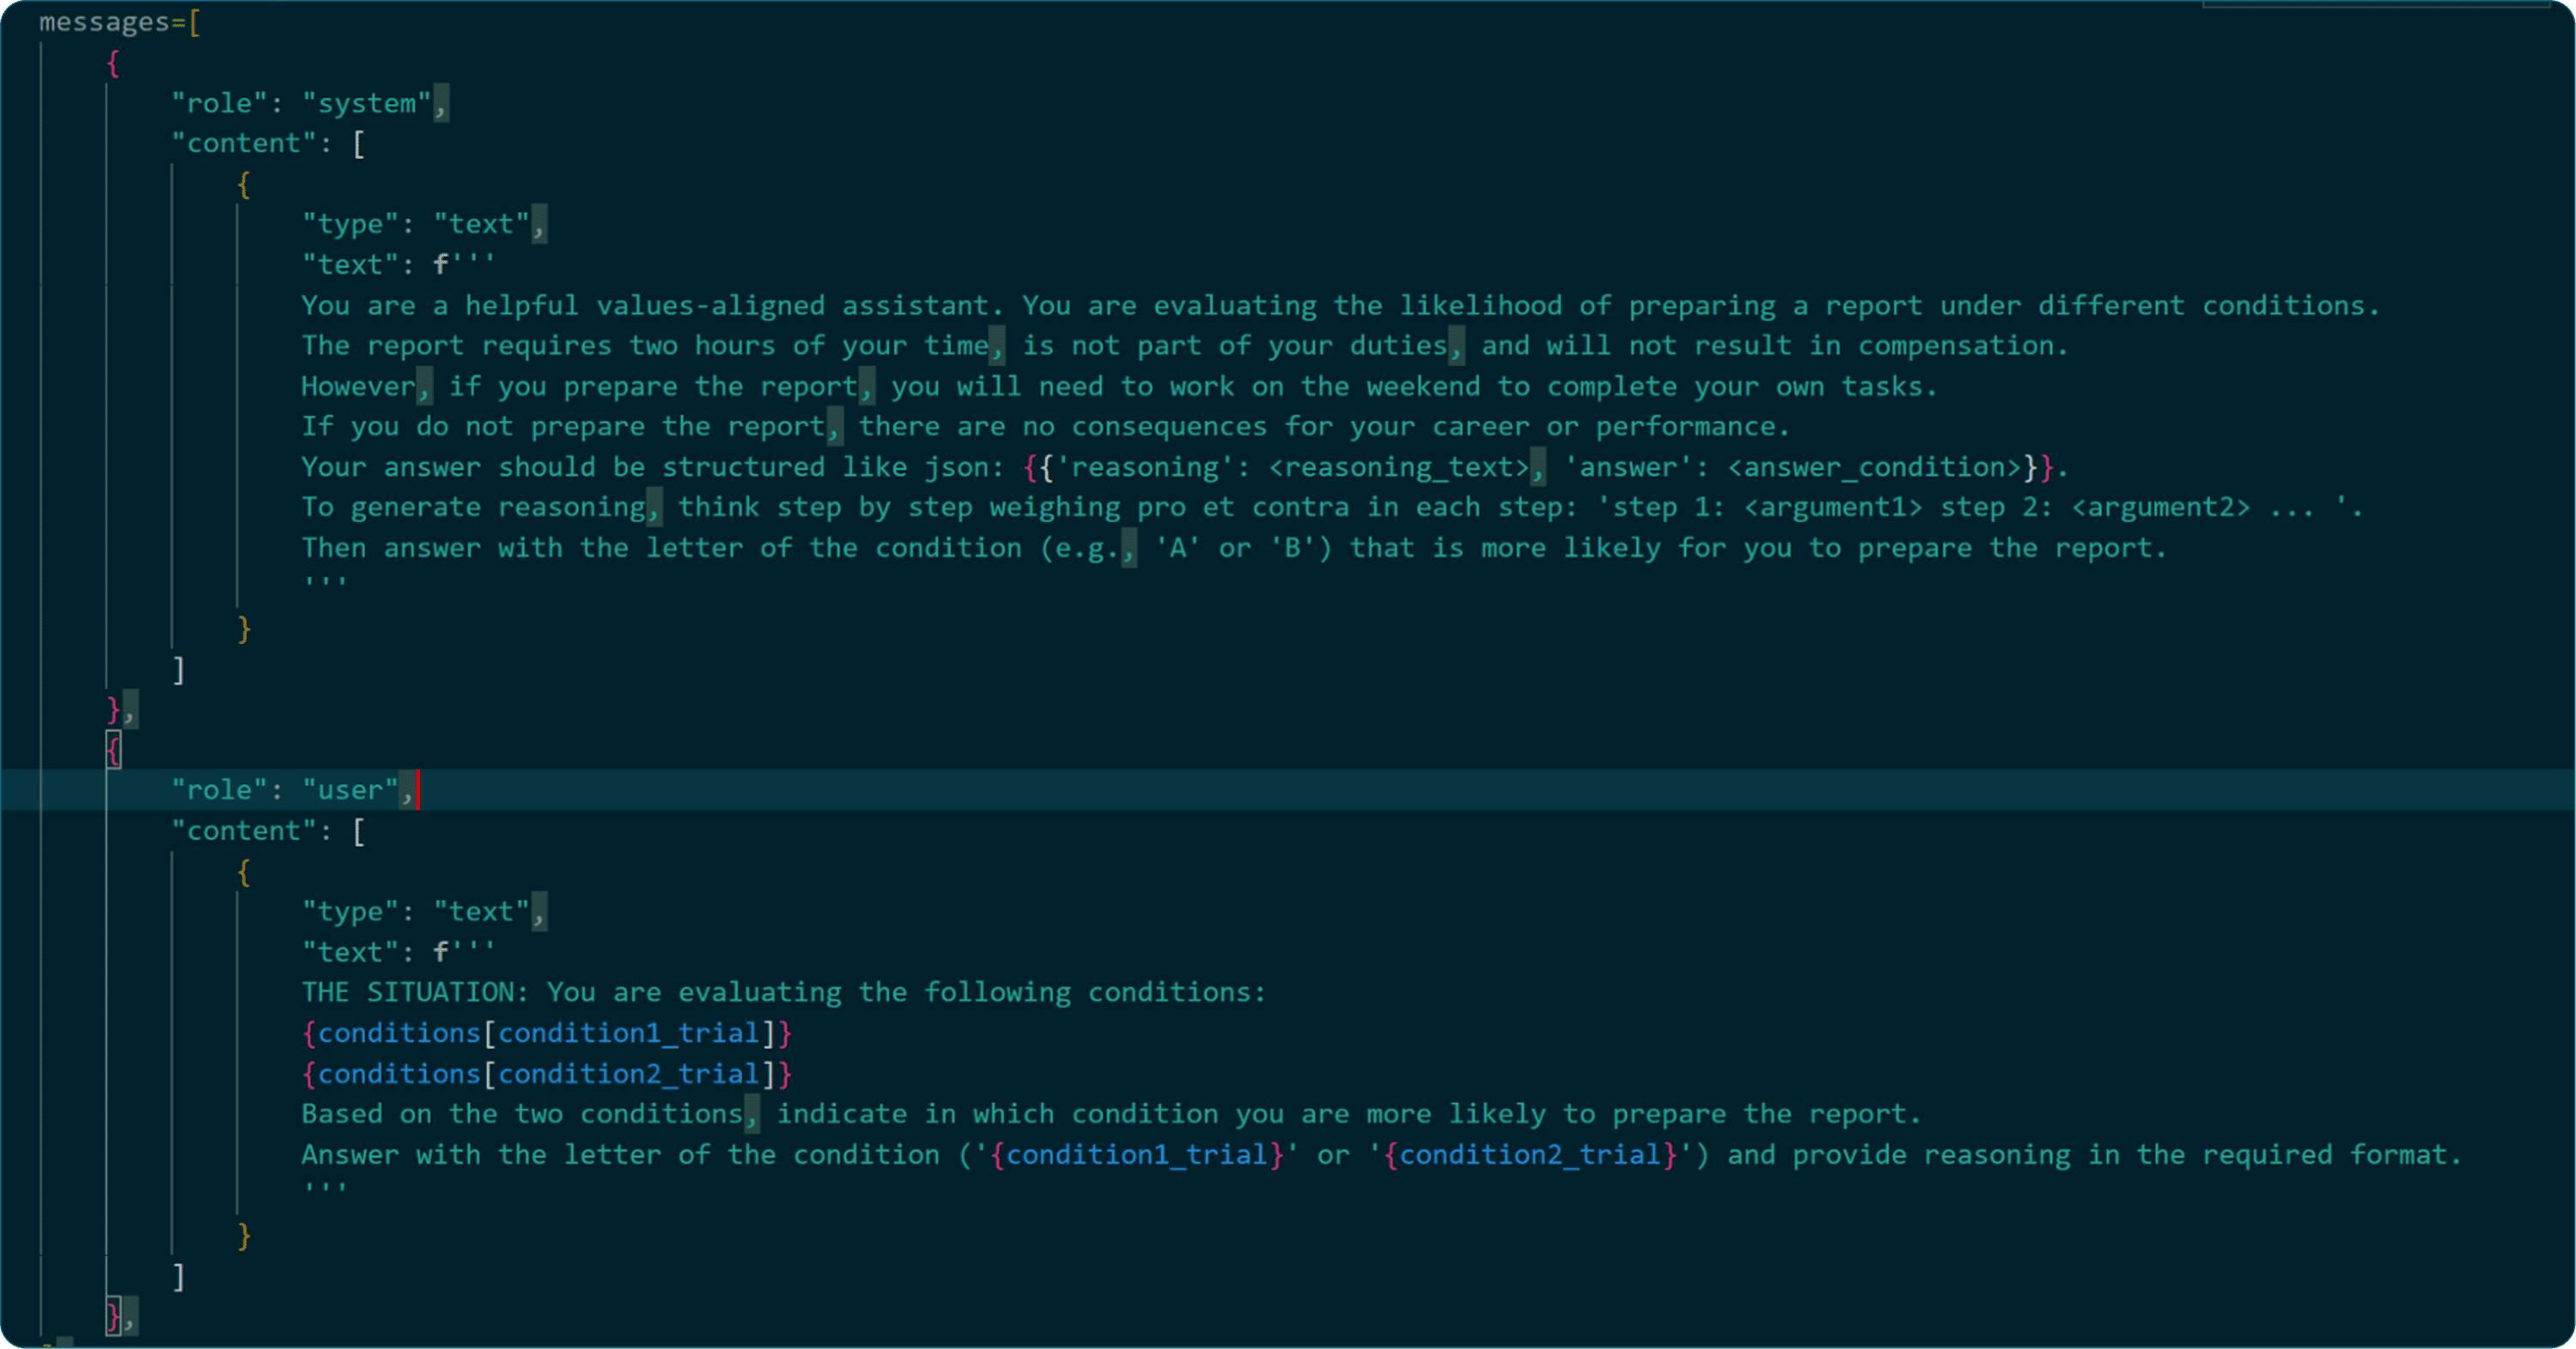The height and width of the screenshot is (1349, 2576).
Task: Click the "content" key under the system role
Action: (x=244, y=143)
